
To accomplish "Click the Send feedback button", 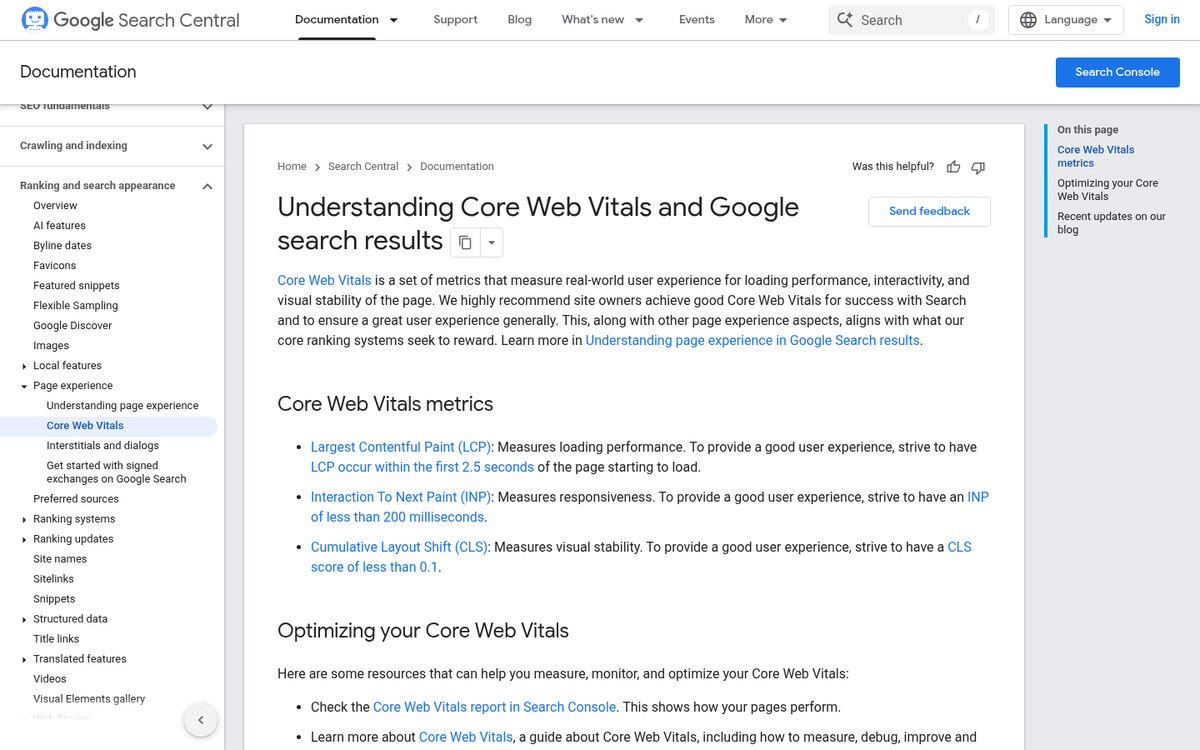I will [929, 211].
